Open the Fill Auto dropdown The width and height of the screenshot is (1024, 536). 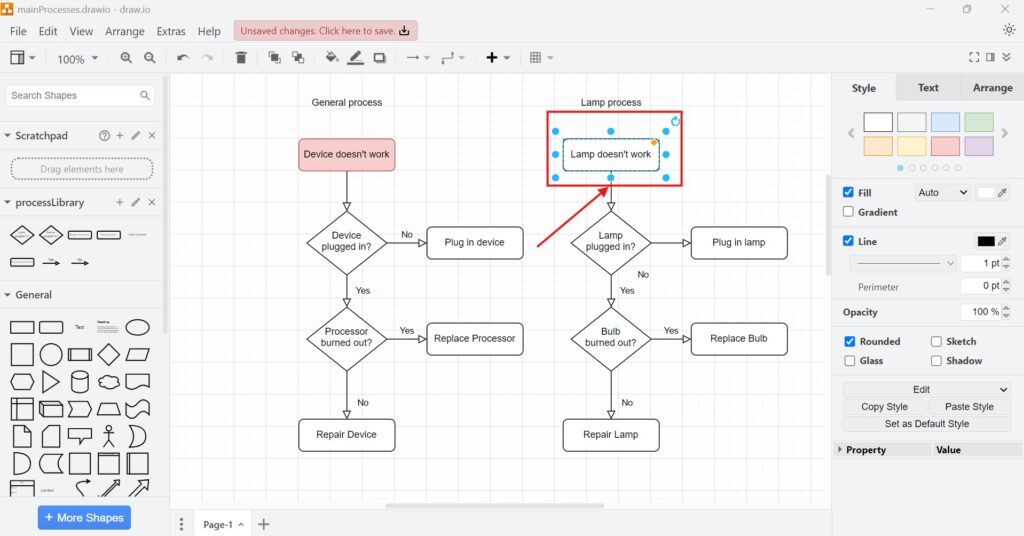tap(942, 192)
